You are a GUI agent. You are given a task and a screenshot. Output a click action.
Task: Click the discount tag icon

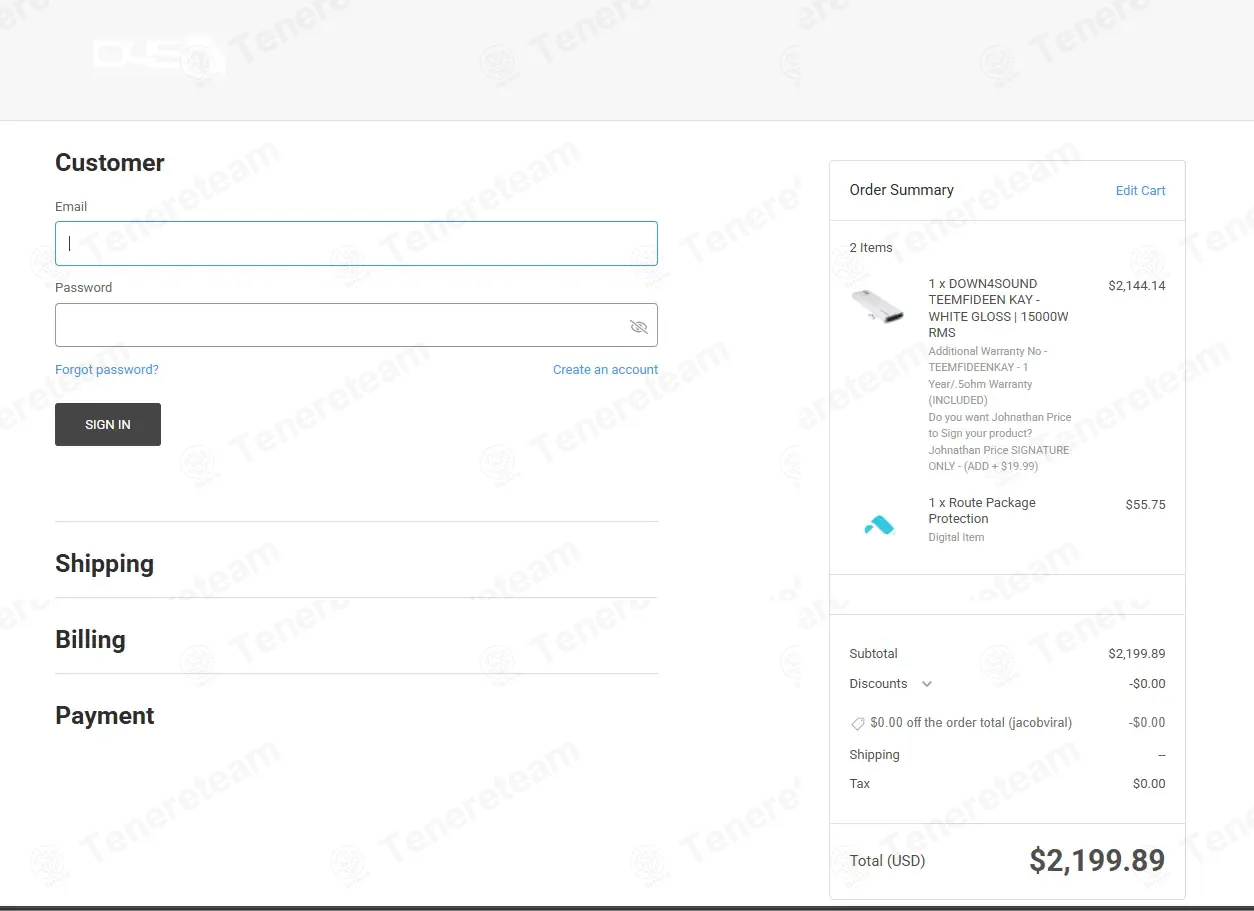point(857,723)
